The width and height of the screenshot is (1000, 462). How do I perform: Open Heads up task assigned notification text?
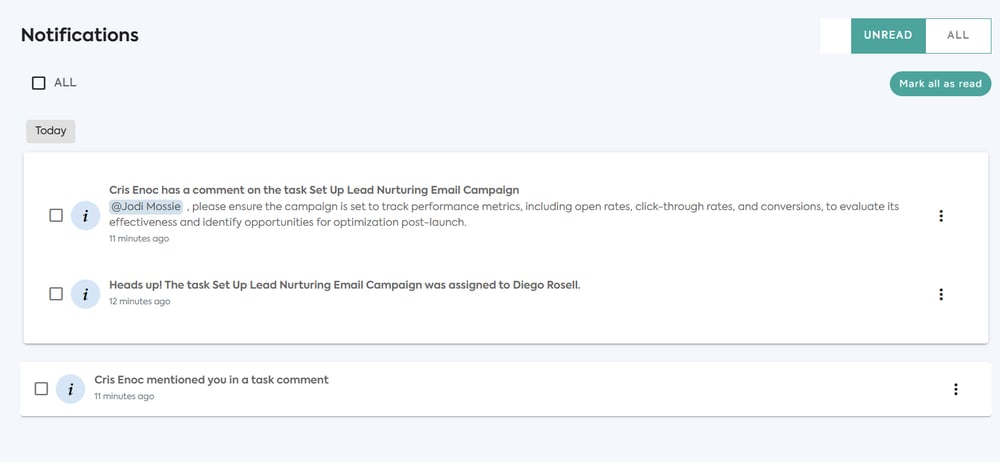[345, 285]
